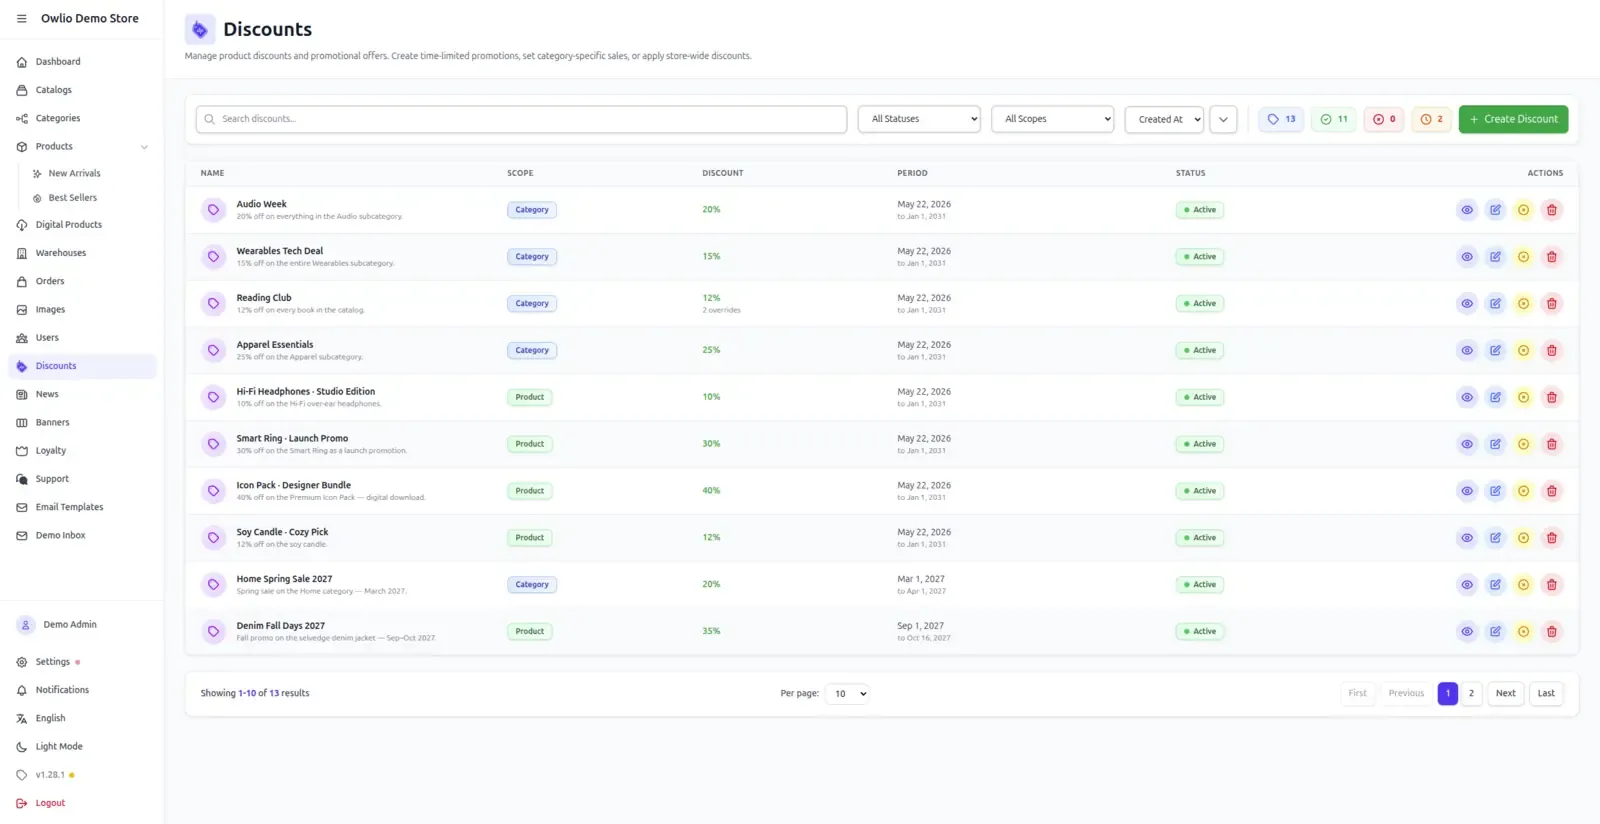Toggle status of Reading Club discount
The width and height of the screenshot is (1600, 824).
pos(1523,304)
